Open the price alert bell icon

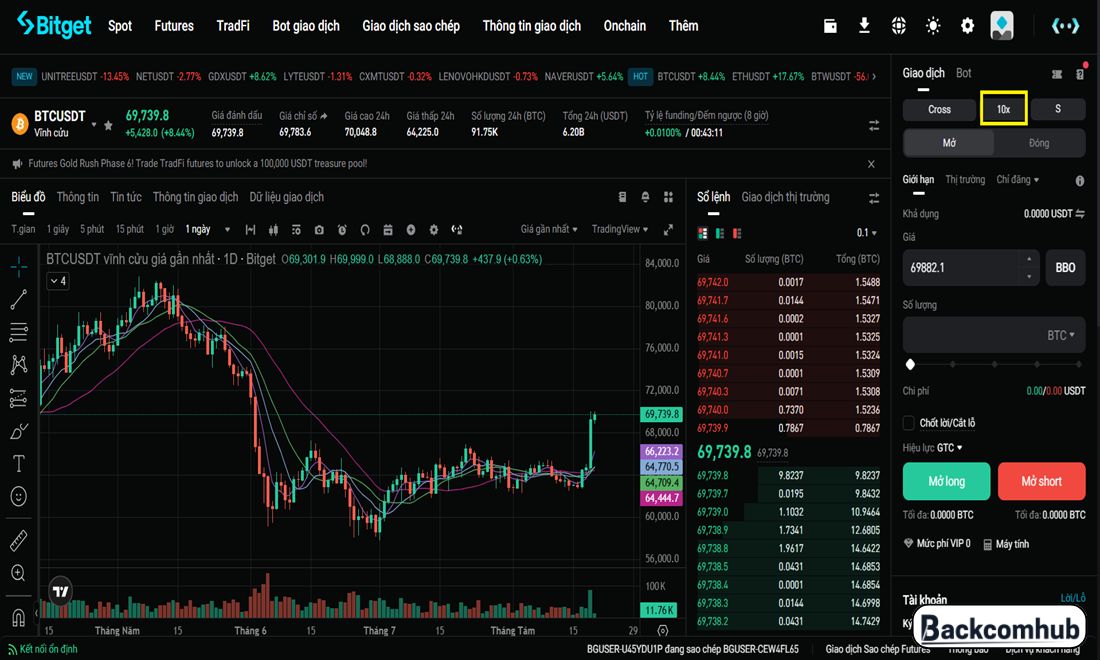pos(645,197)
